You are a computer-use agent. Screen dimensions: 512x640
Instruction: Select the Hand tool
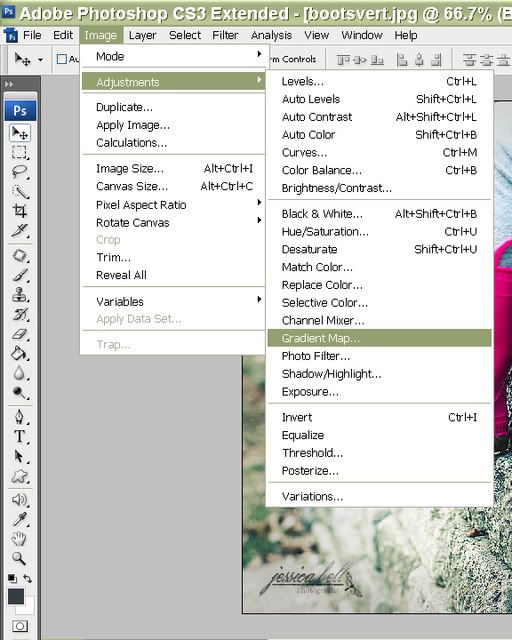click(x=20, y=539)
